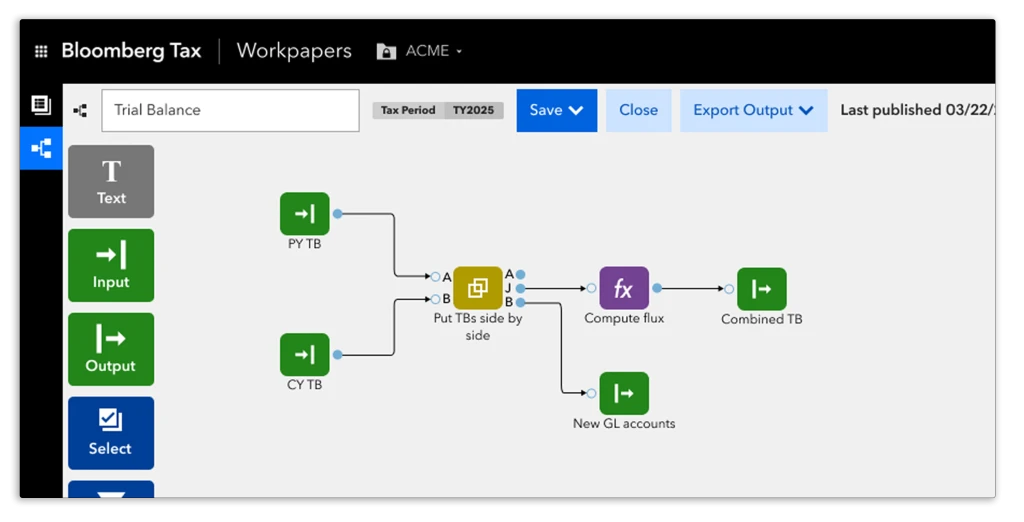1024x522 pixels.
Task: Click the workflow icon beside name field
Action: pos(81,110)
